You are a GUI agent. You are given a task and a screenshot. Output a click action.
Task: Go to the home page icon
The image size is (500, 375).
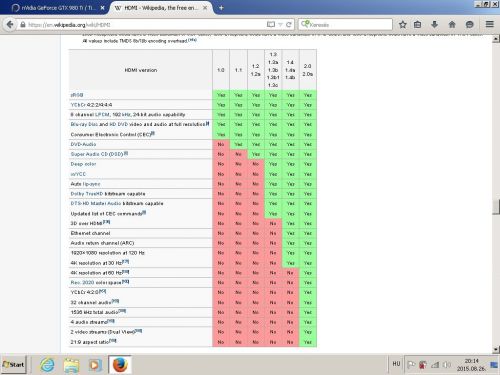pyautogui.click(x=452, y=24)
